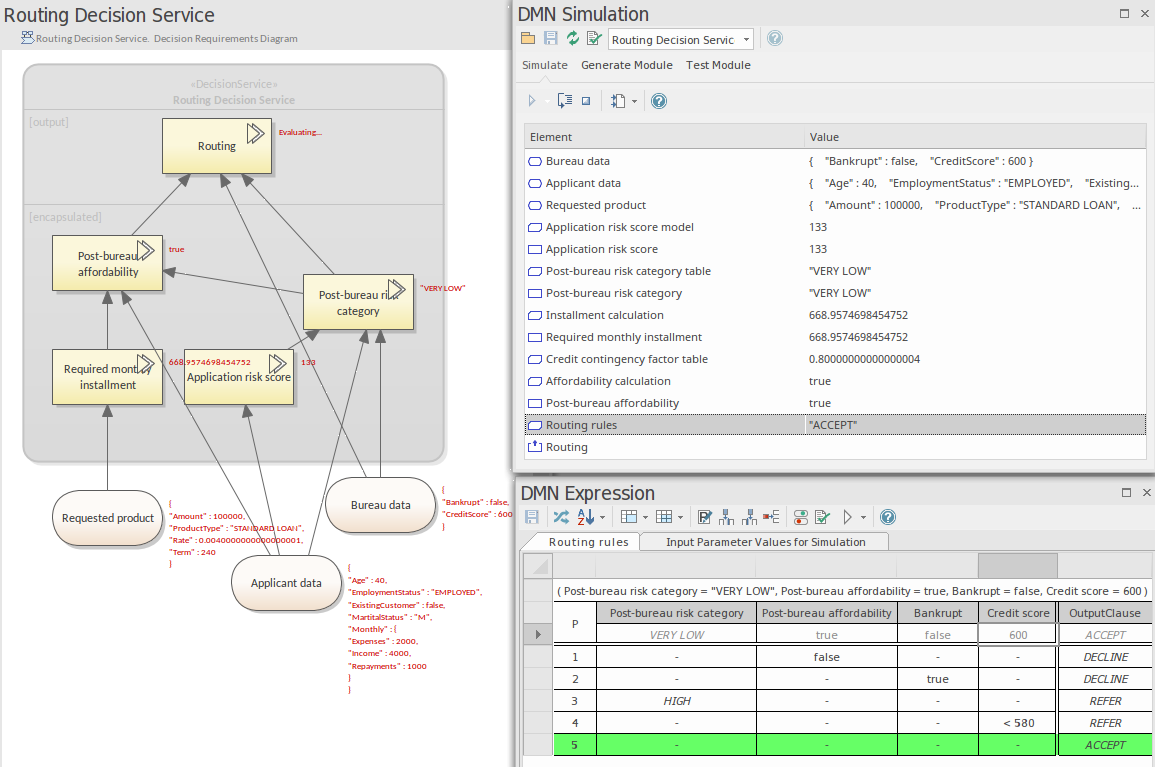Click the A-Z sort icon
The height and width of the screenshot is (767, 1155).
pos(585,517)
